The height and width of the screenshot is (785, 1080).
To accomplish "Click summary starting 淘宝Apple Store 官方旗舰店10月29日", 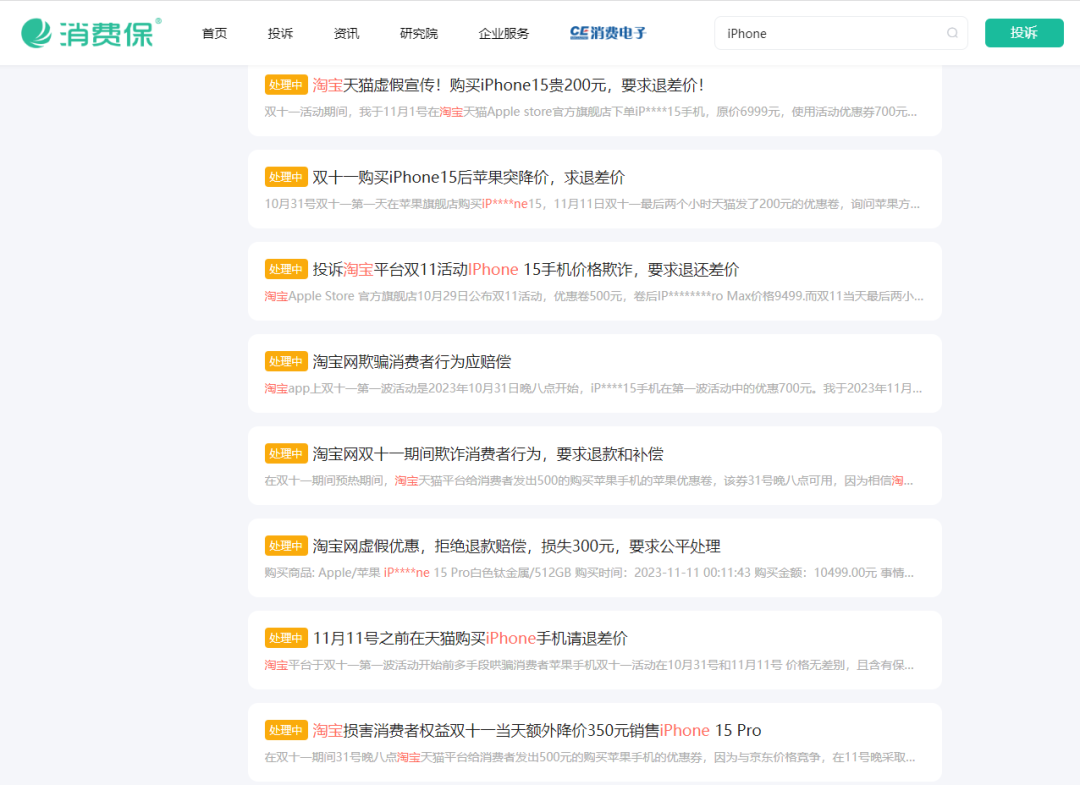I will pyautogui.click(x=594, y=297).
